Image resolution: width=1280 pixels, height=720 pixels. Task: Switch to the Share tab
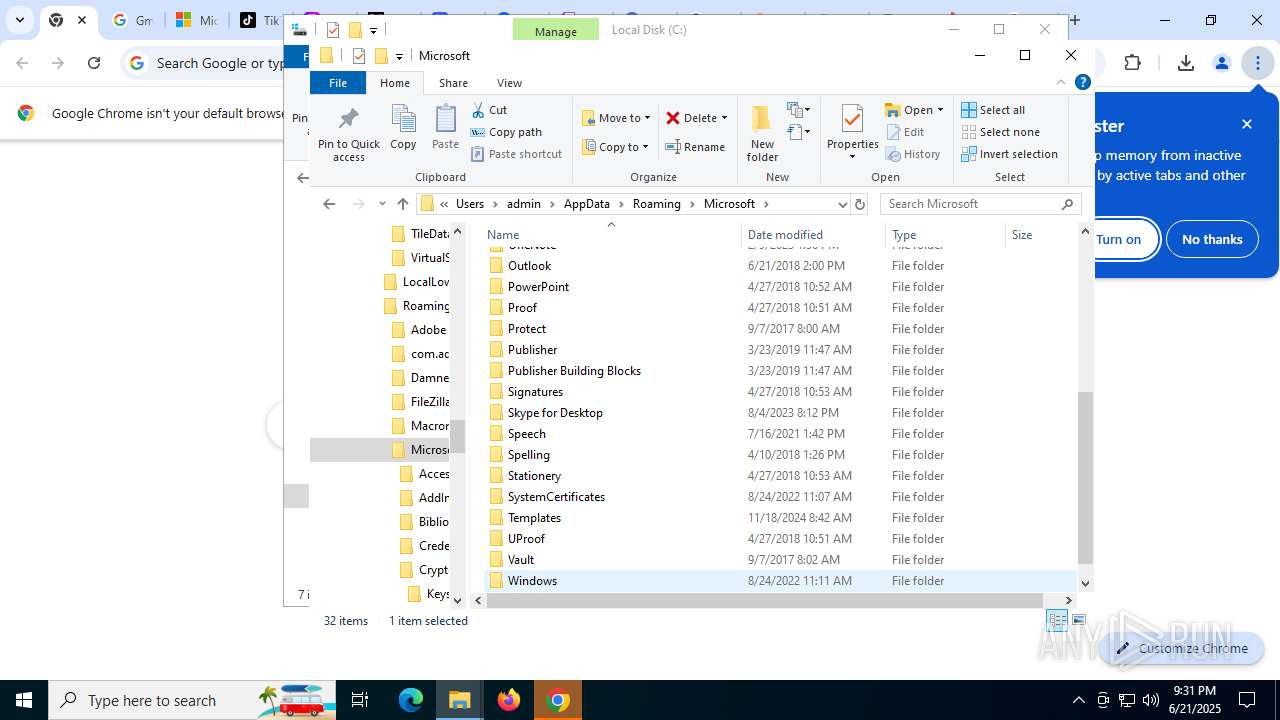coord(453,83)
